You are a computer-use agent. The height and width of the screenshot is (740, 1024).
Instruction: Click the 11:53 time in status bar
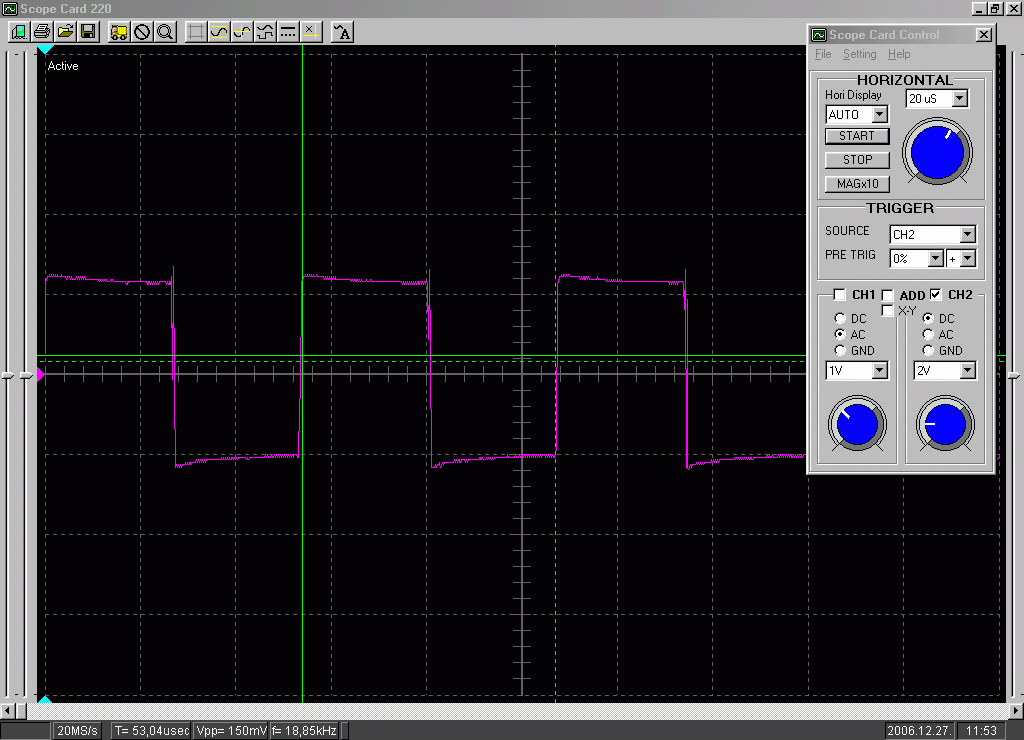coord(981,731)
